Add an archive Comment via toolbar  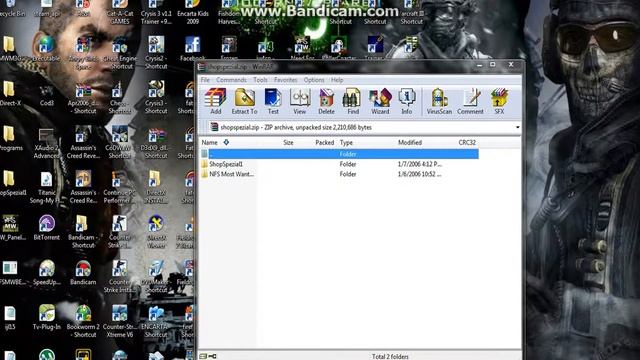click(x=470, y=101)
